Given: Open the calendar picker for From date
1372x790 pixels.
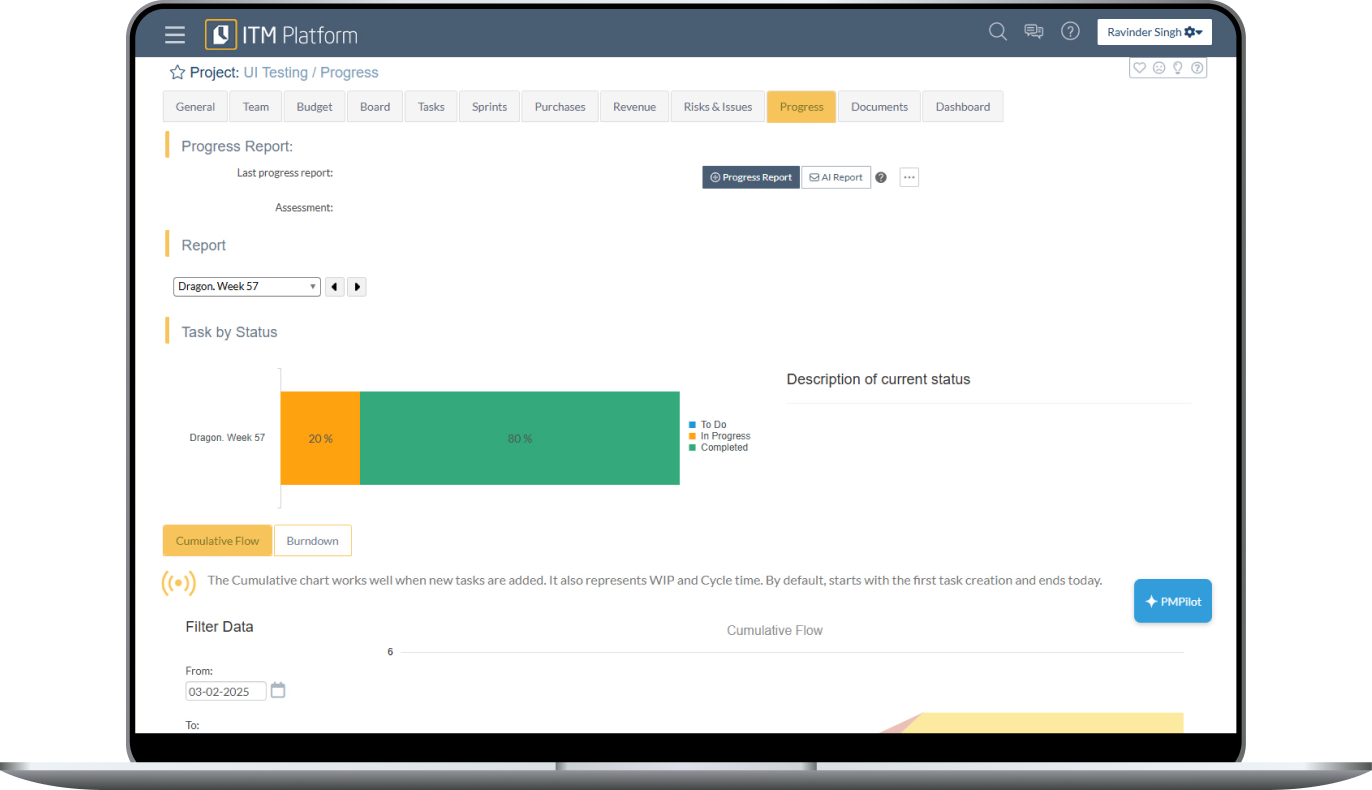Looking at the screenshot, I should 278,691.
